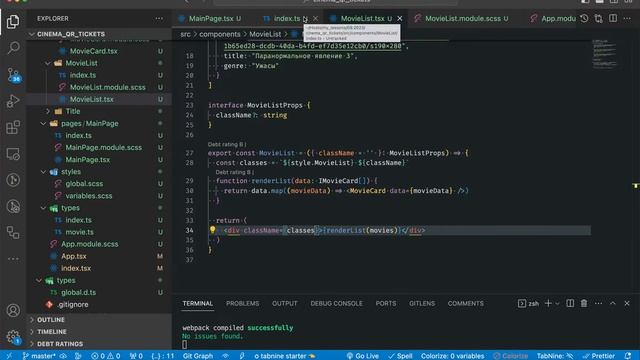The height and width of the screenshot is (360, 640).
Task: Split the terminal panel
Action: [x=570, y=303]
